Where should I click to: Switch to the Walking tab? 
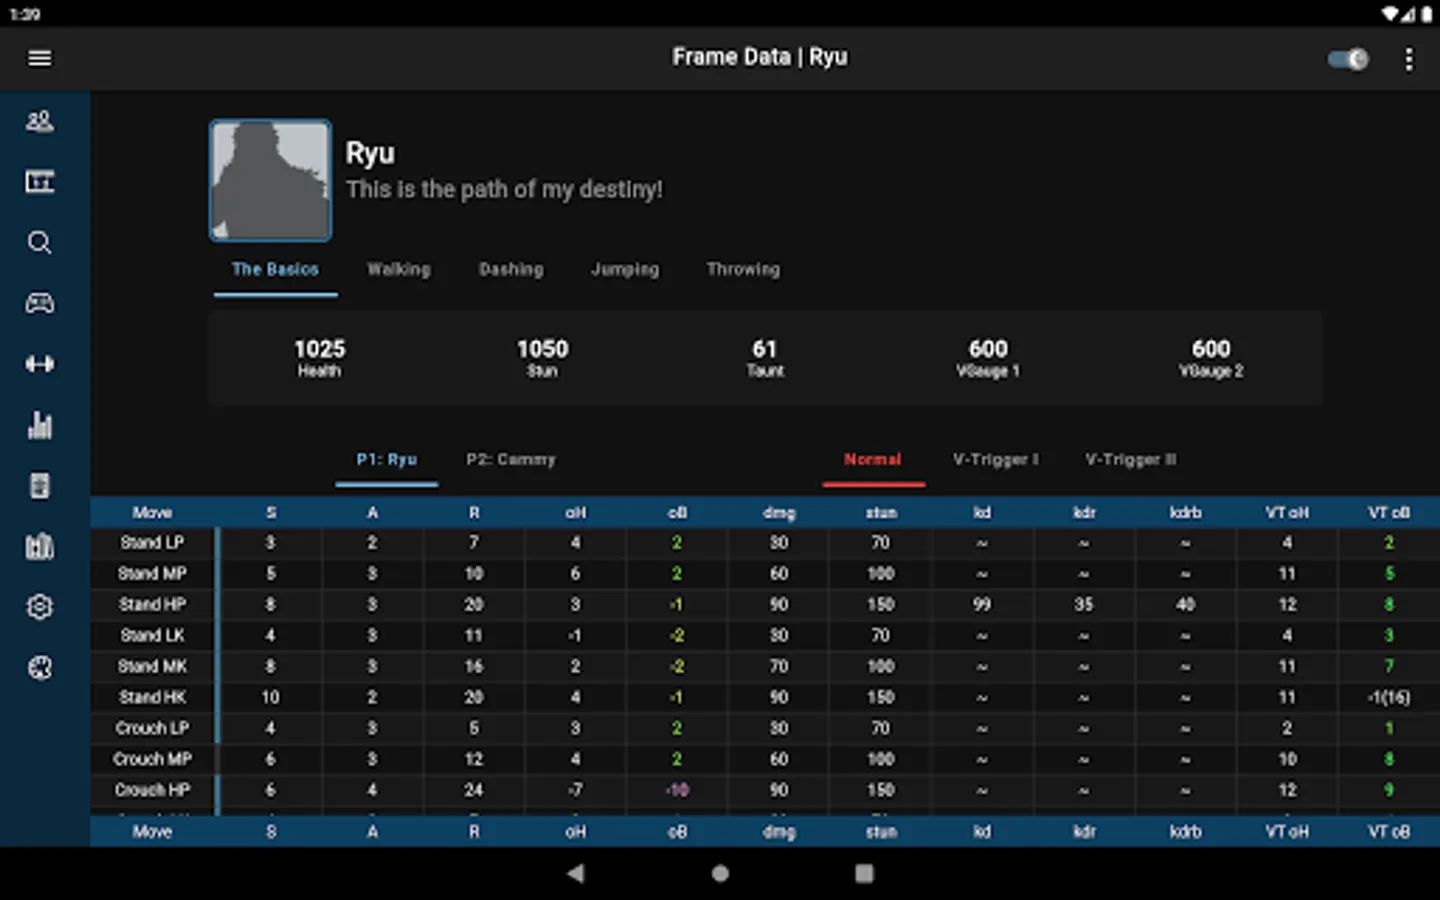(398, 269)
